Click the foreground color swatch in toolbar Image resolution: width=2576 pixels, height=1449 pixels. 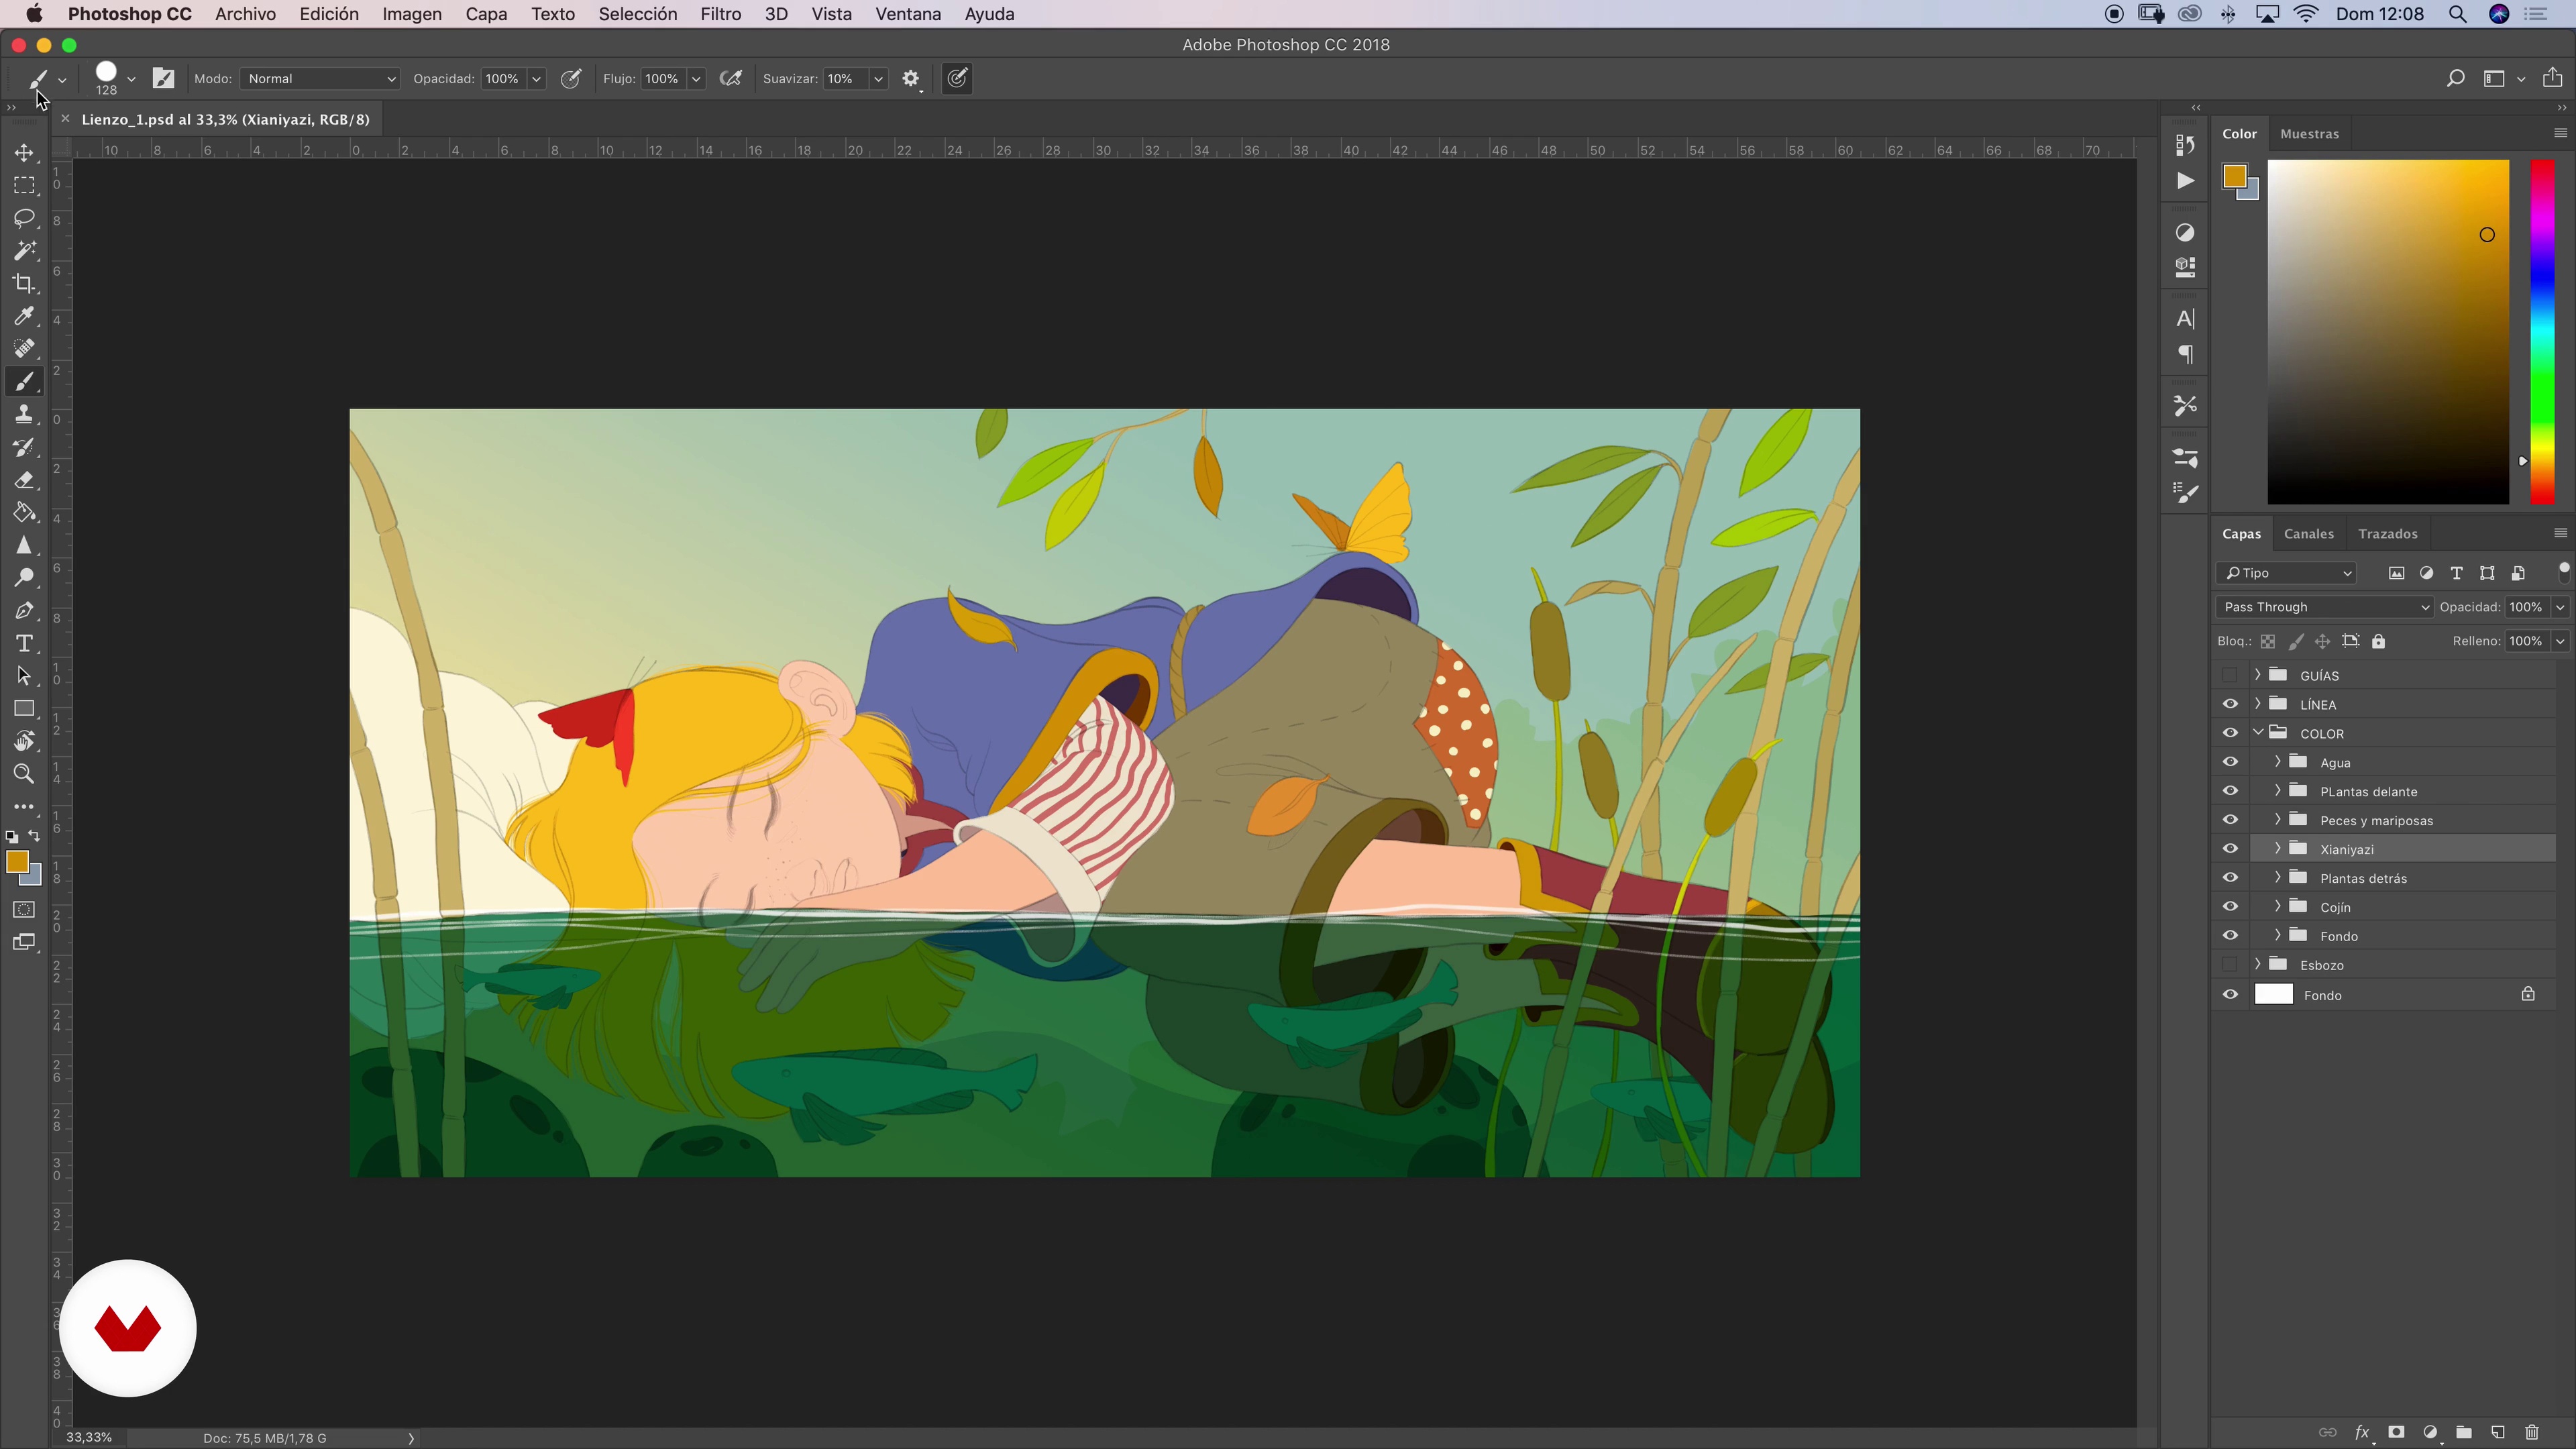point(16,862)
